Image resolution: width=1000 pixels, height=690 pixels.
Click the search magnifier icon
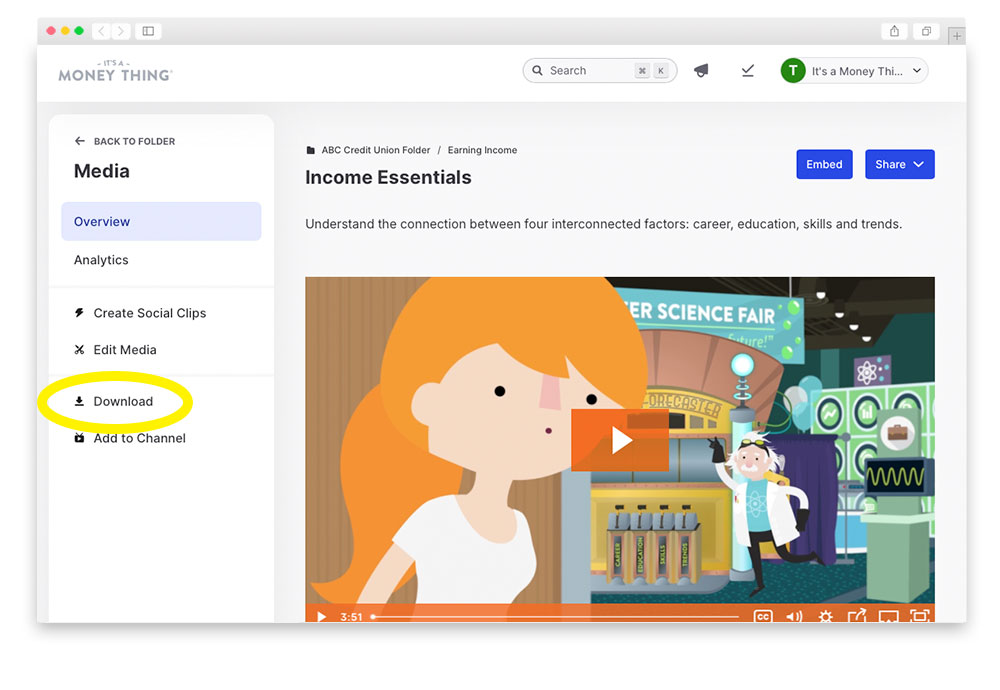(x=538, y=70)
